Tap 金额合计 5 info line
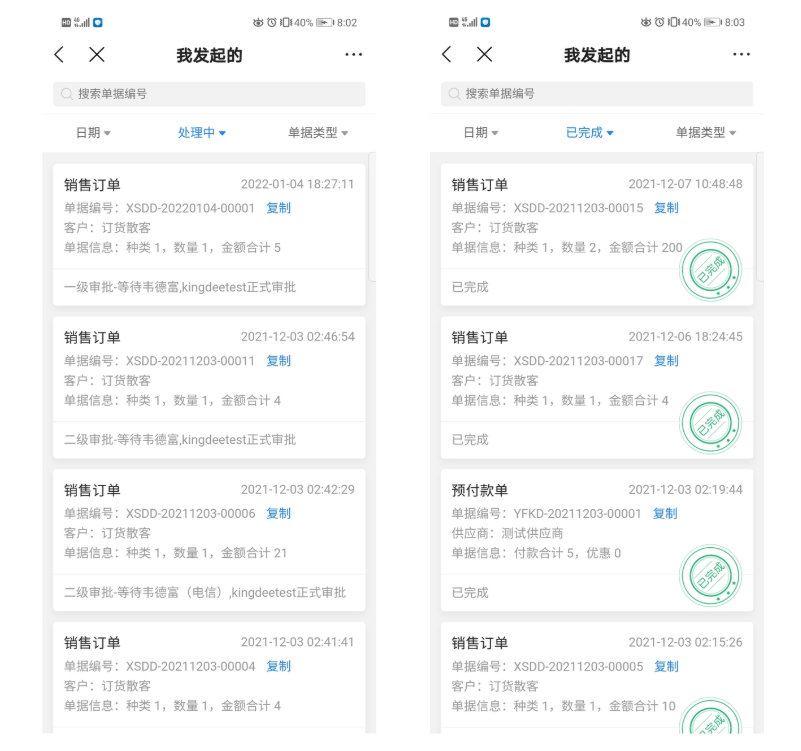The image size is (801, 751). pos(172,248)
